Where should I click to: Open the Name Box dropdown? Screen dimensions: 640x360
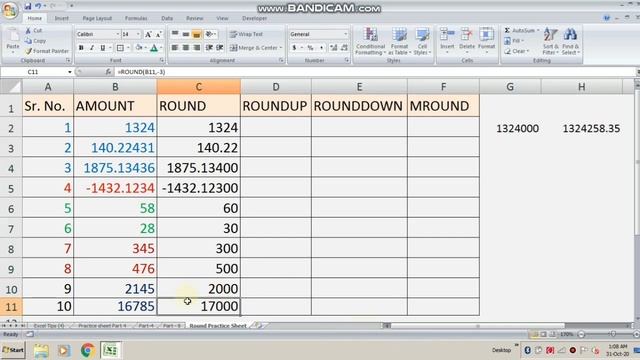point(70,72)
